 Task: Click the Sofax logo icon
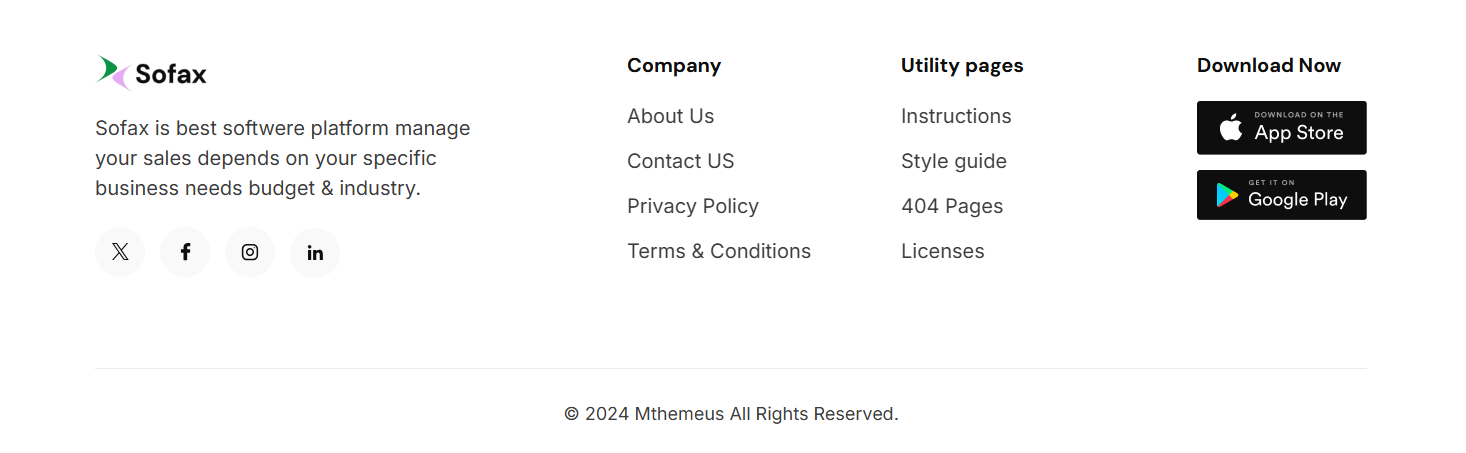point(113,73)
